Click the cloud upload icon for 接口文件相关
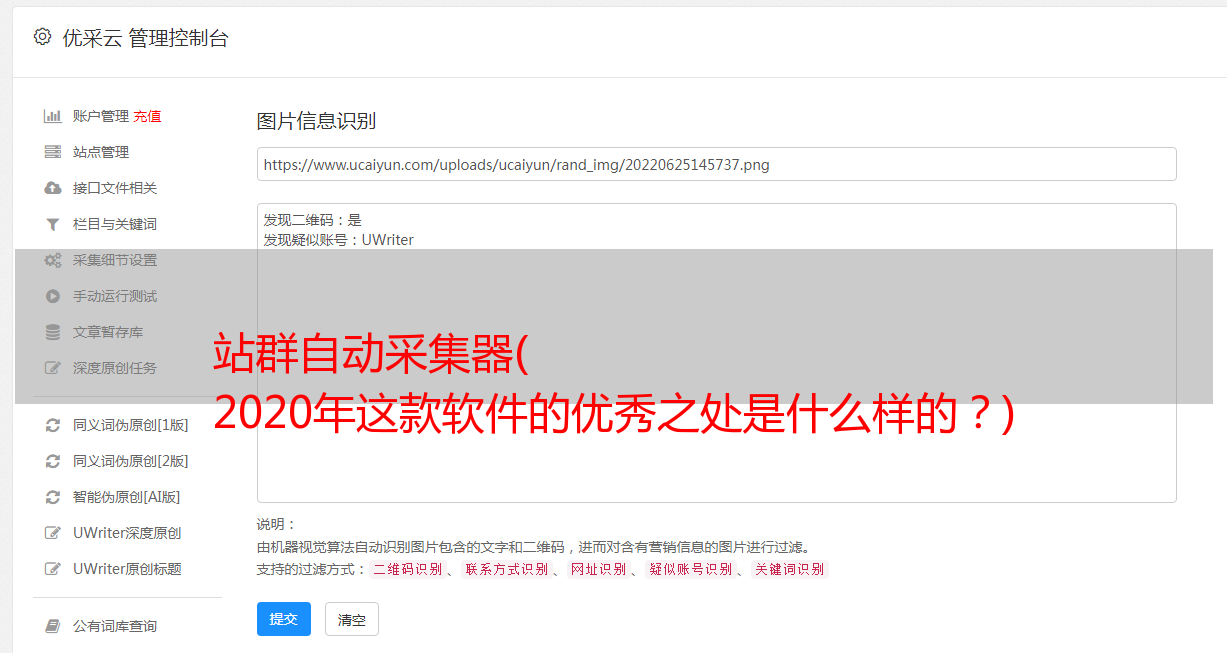This screenshot has width=1227, height=653. click(x=53, y=188)
